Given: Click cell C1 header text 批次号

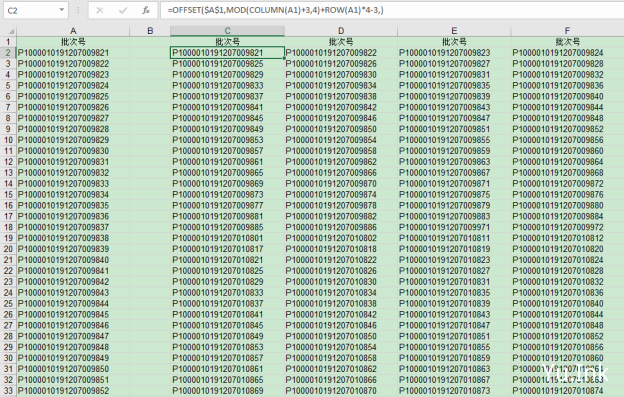Looking at the screenshot, I should [x=227, y=42].
